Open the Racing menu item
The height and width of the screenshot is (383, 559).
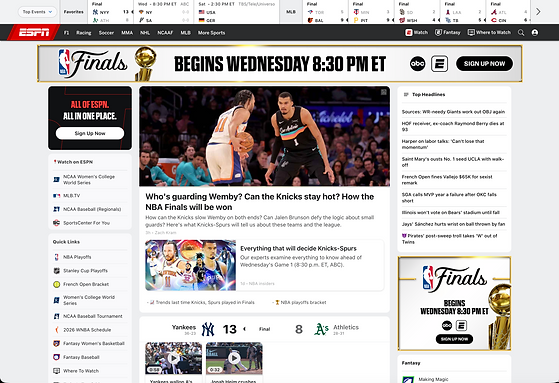84,32
